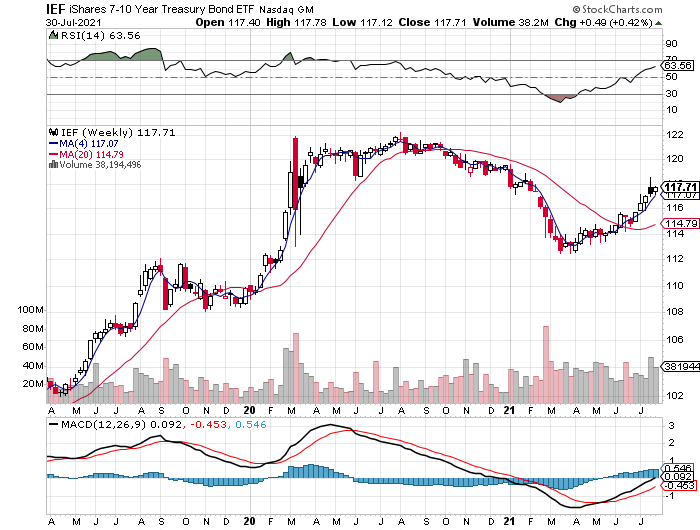Click the 80M volume axis label

(33, 329)
